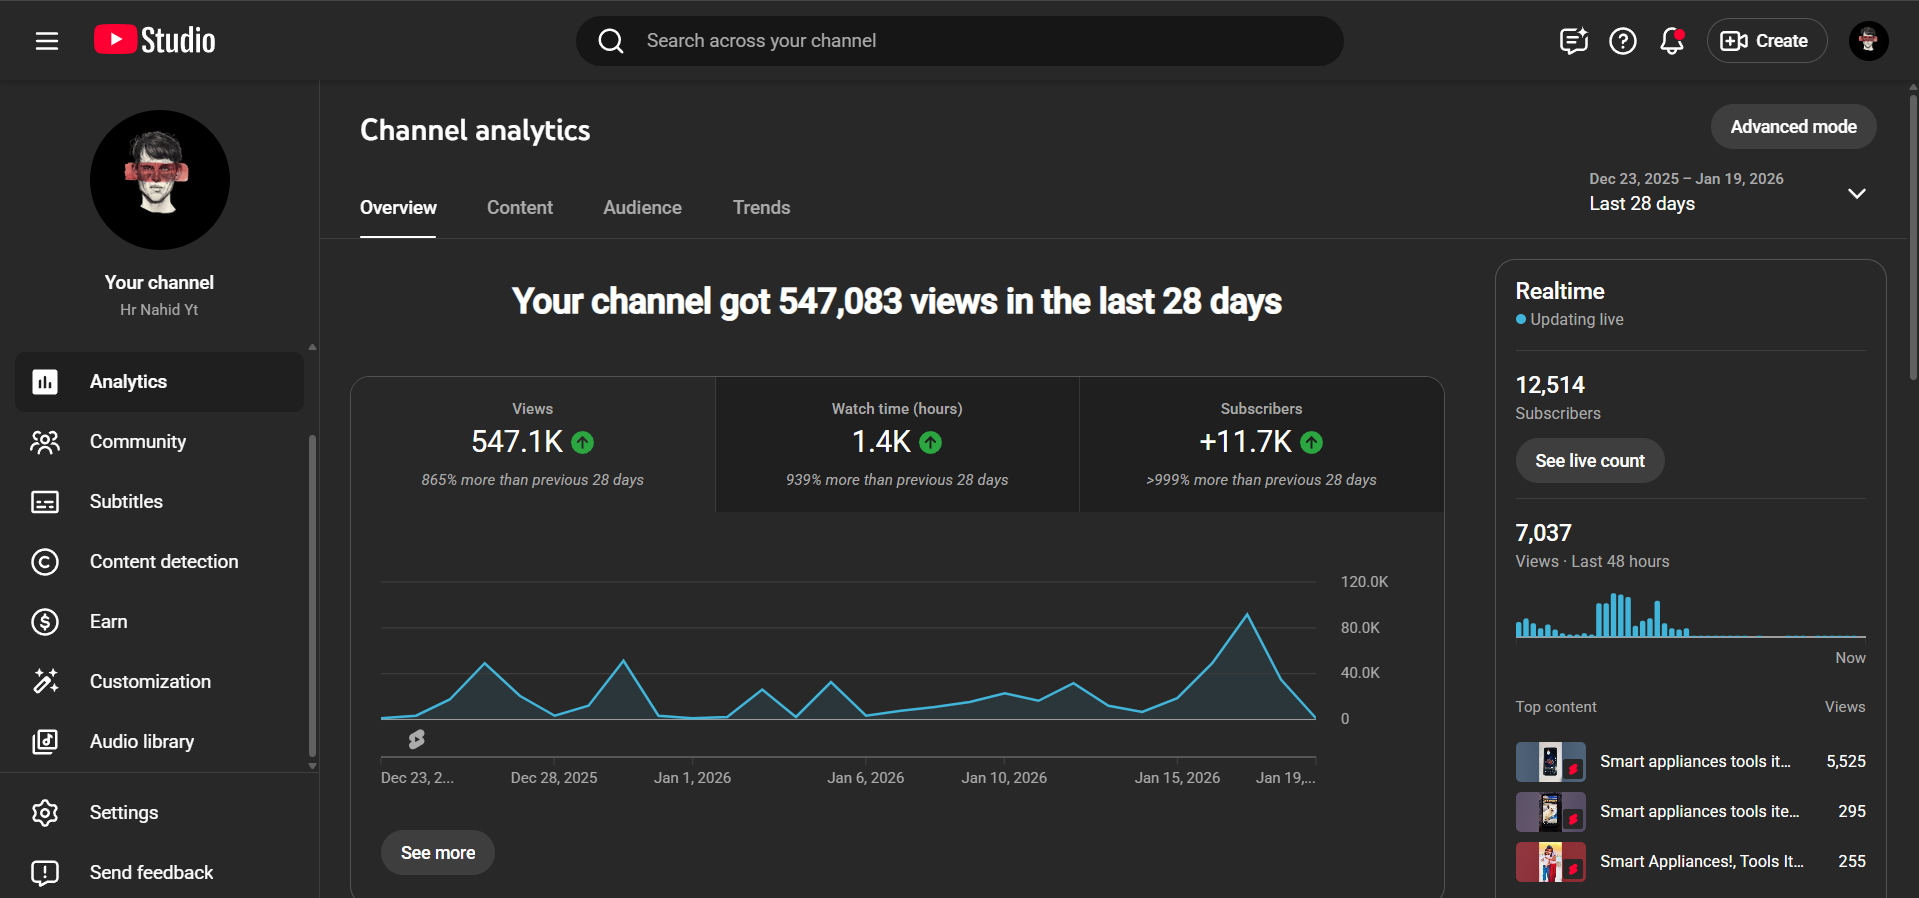
Task: Select the Subscribers metric card
Action: pos(1261,444)
